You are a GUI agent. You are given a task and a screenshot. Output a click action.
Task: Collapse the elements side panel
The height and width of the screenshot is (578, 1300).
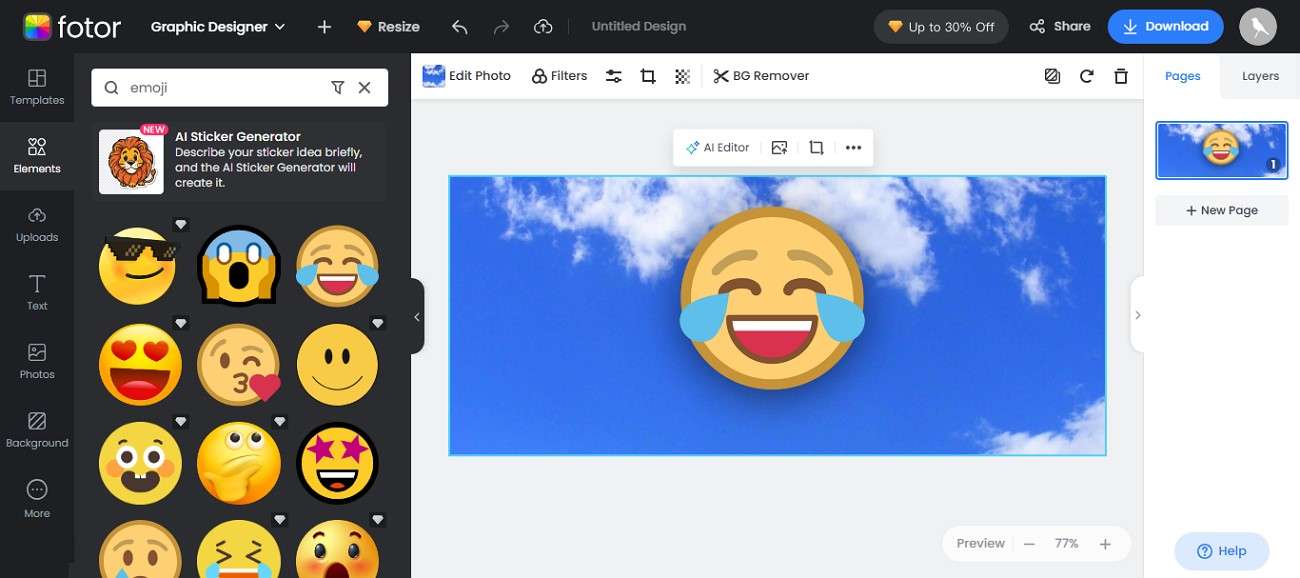coord(417,316)
